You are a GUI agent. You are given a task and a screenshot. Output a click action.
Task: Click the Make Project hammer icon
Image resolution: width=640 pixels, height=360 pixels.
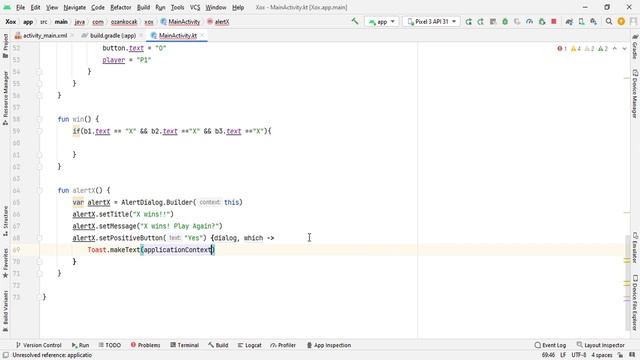tap(355, 21)
